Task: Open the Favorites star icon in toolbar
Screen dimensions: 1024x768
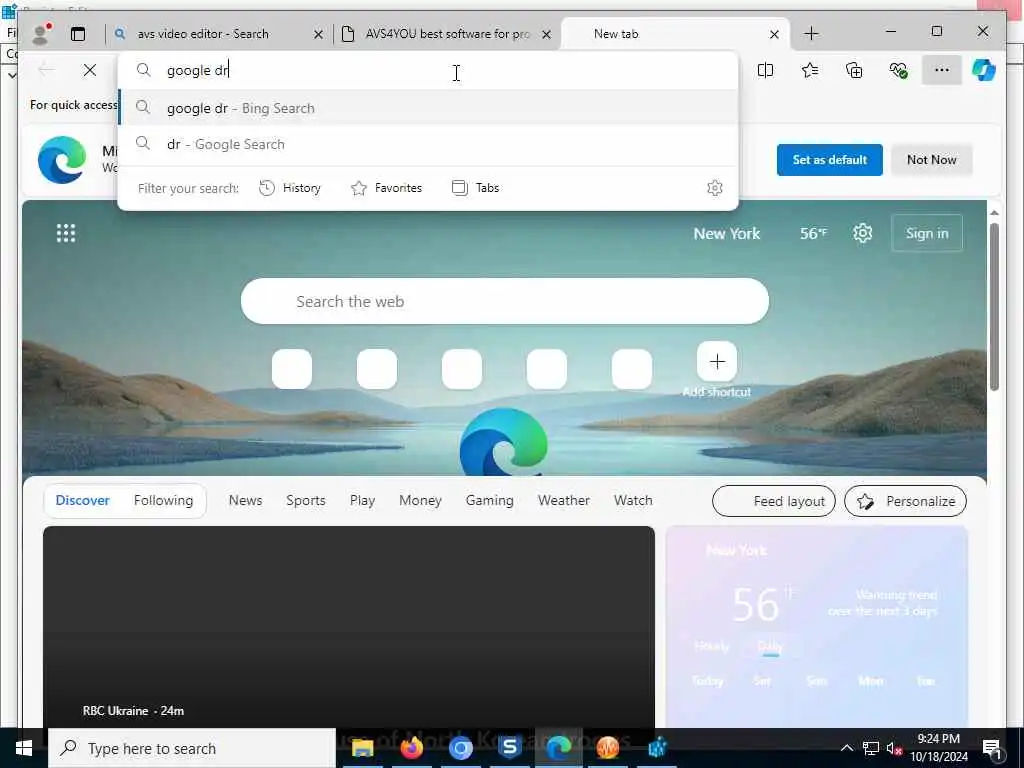Action: 810,70
